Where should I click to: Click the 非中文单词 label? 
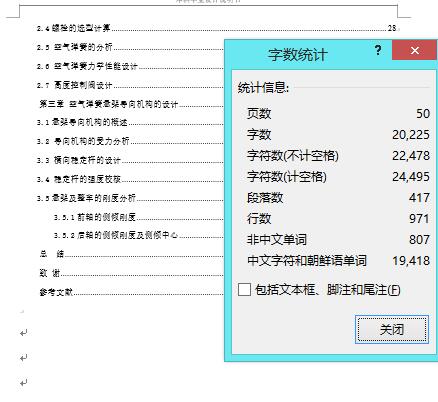tap(277, 240)
